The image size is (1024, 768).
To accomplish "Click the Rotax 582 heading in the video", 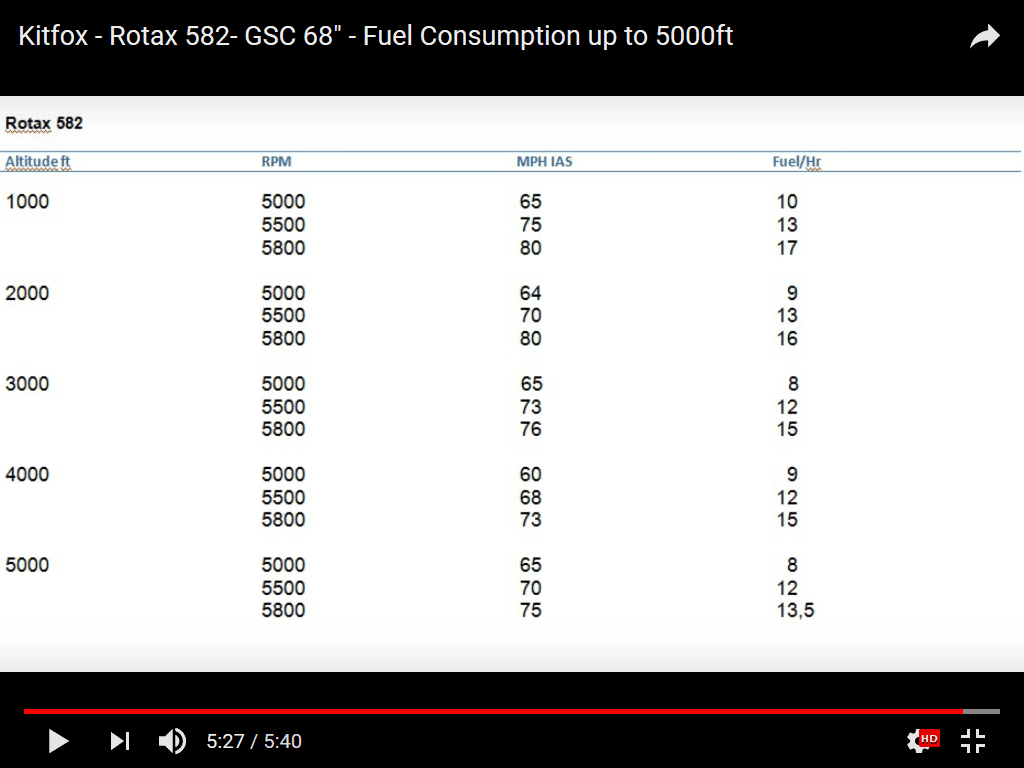I will tap(44, 123).
